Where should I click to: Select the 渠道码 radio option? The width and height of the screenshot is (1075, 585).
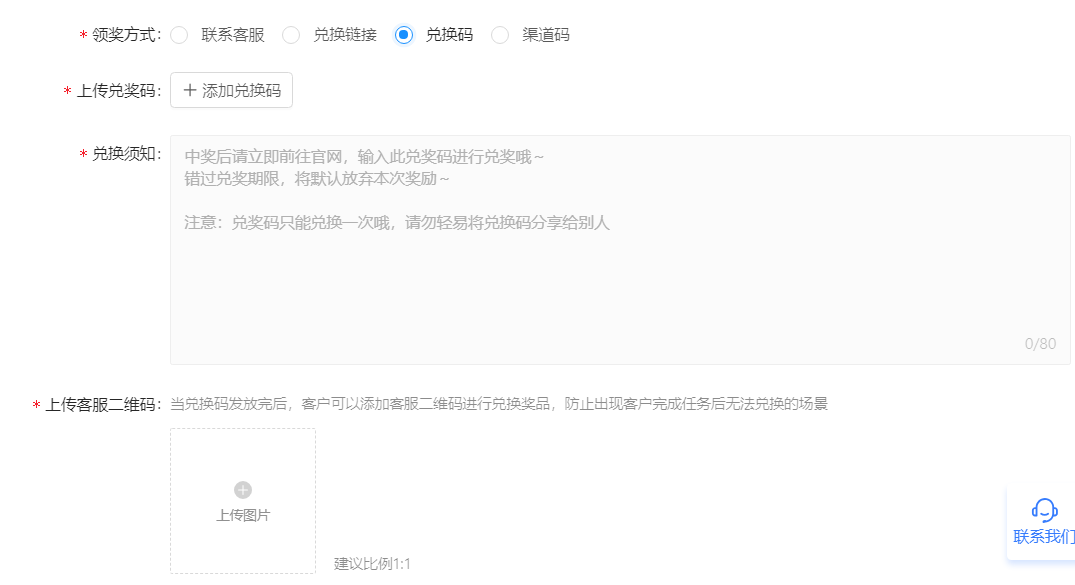[x=500, y=35]
